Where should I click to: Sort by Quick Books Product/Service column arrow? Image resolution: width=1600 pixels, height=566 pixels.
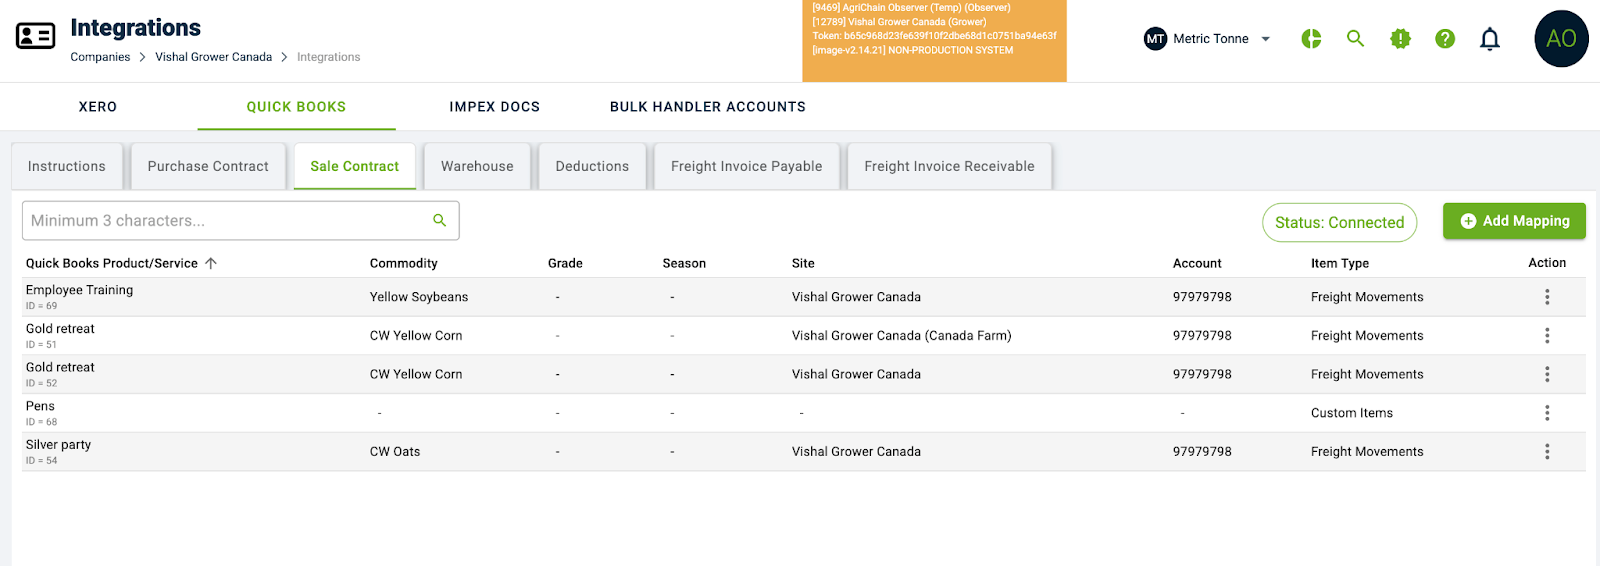point(211,264)
